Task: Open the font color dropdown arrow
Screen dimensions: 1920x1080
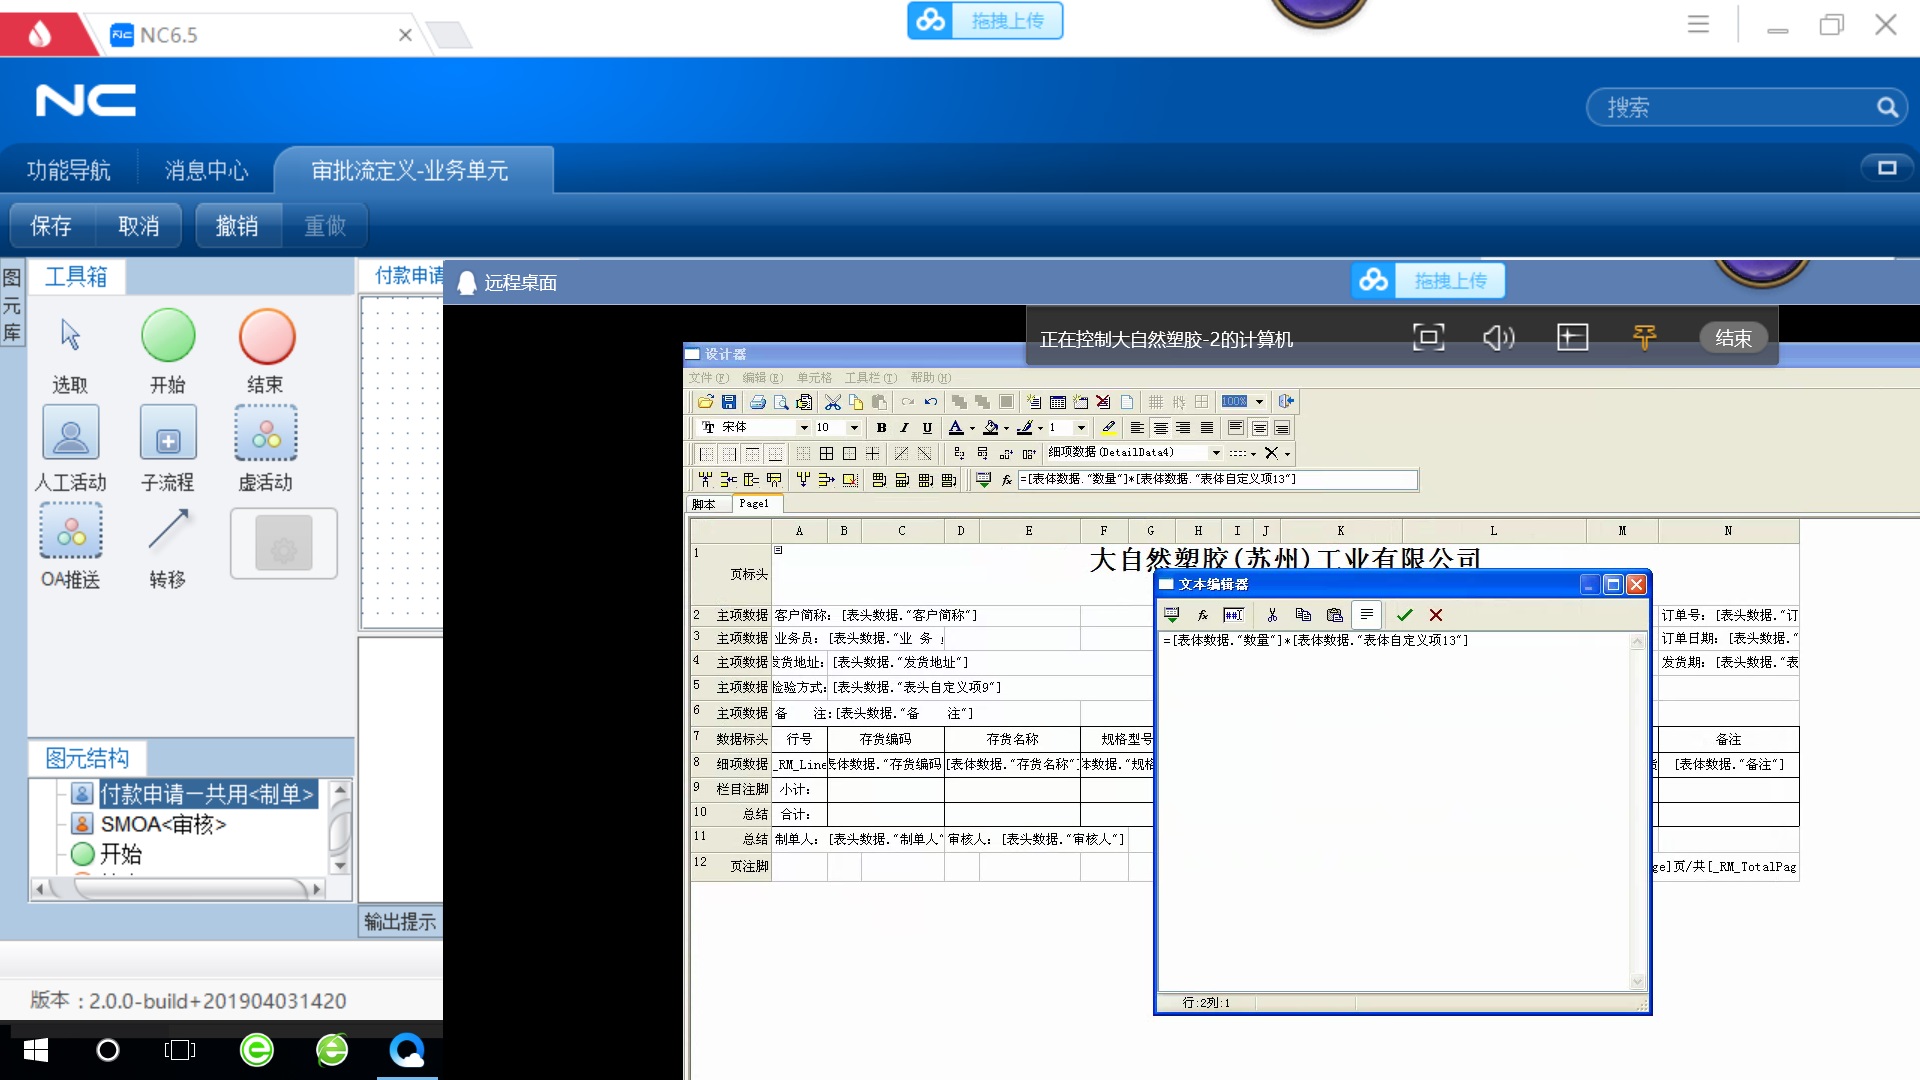Action: (x=972, y=429)
